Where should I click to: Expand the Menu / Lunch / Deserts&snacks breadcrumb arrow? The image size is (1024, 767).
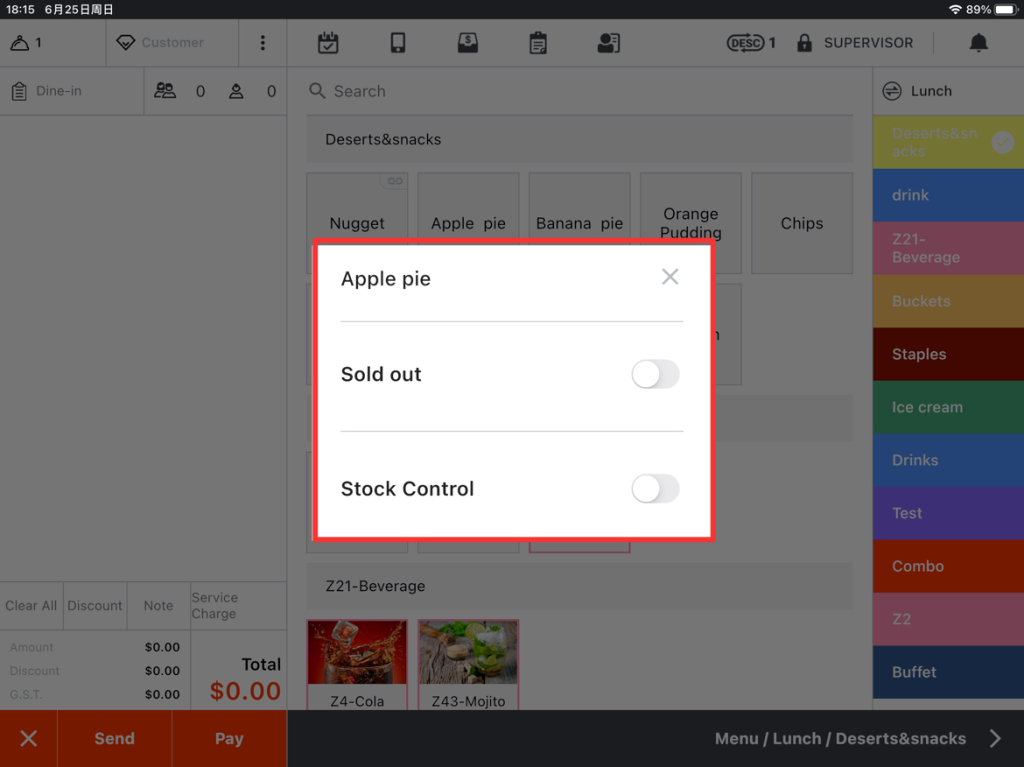(995, 739)
